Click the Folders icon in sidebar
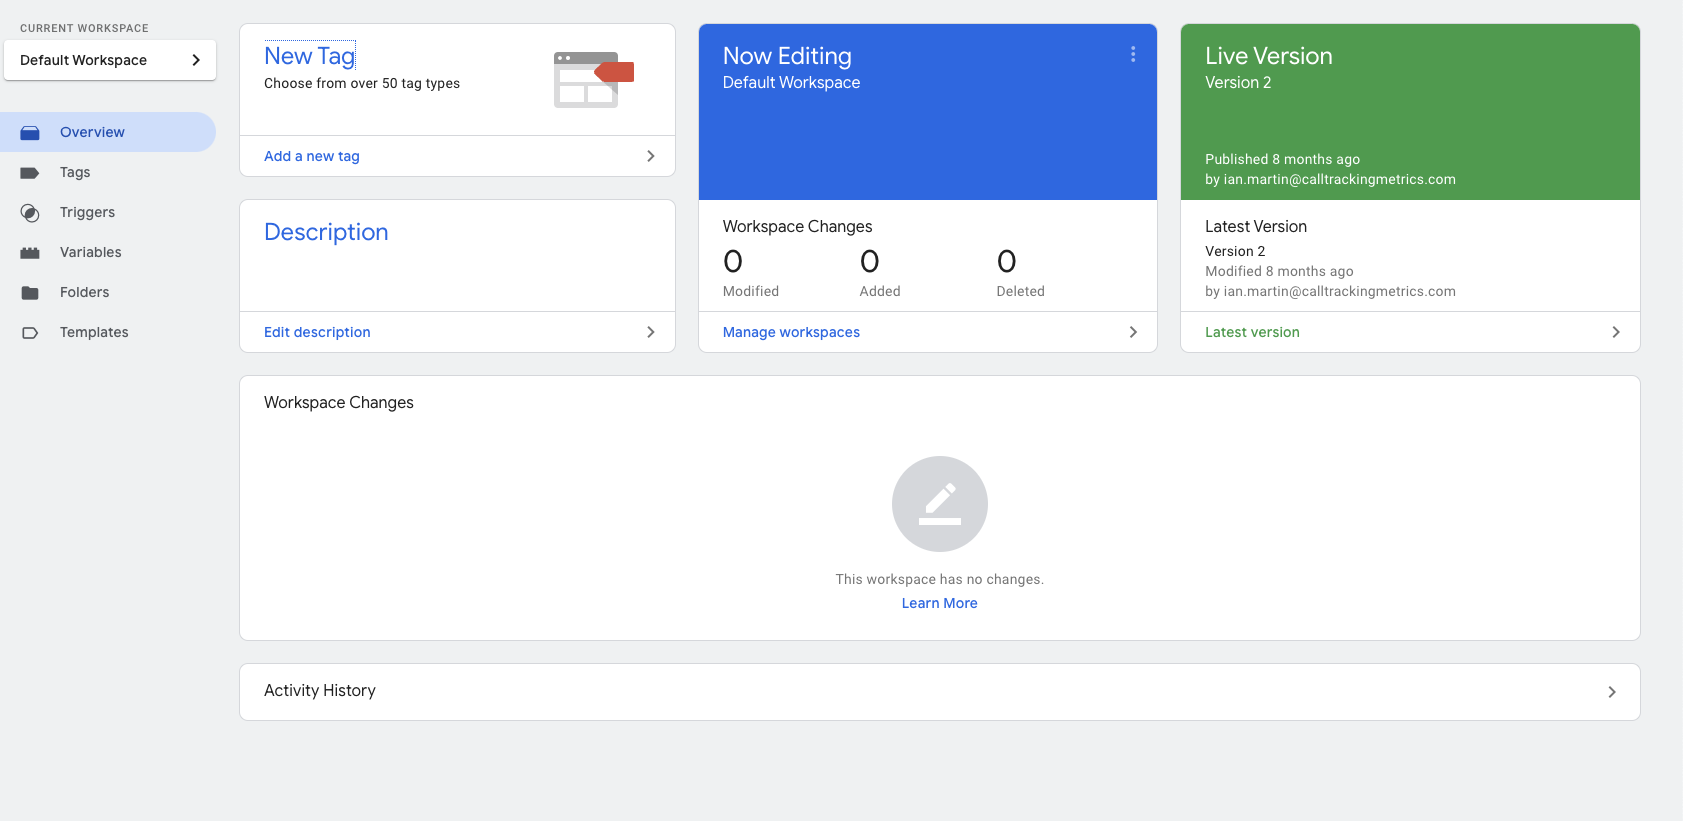 click(30, 293)
